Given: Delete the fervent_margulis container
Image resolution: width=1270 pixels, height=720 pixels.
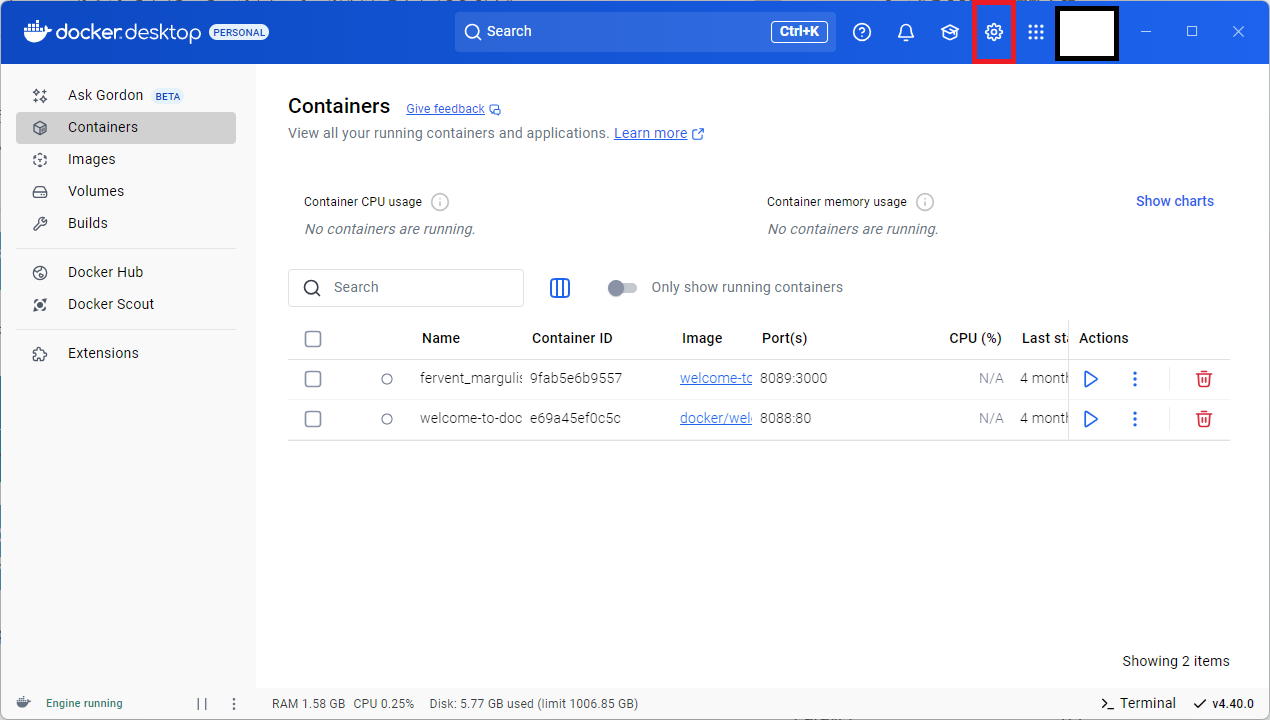Looking at the screenshot, I should (x=1203, y=379).
